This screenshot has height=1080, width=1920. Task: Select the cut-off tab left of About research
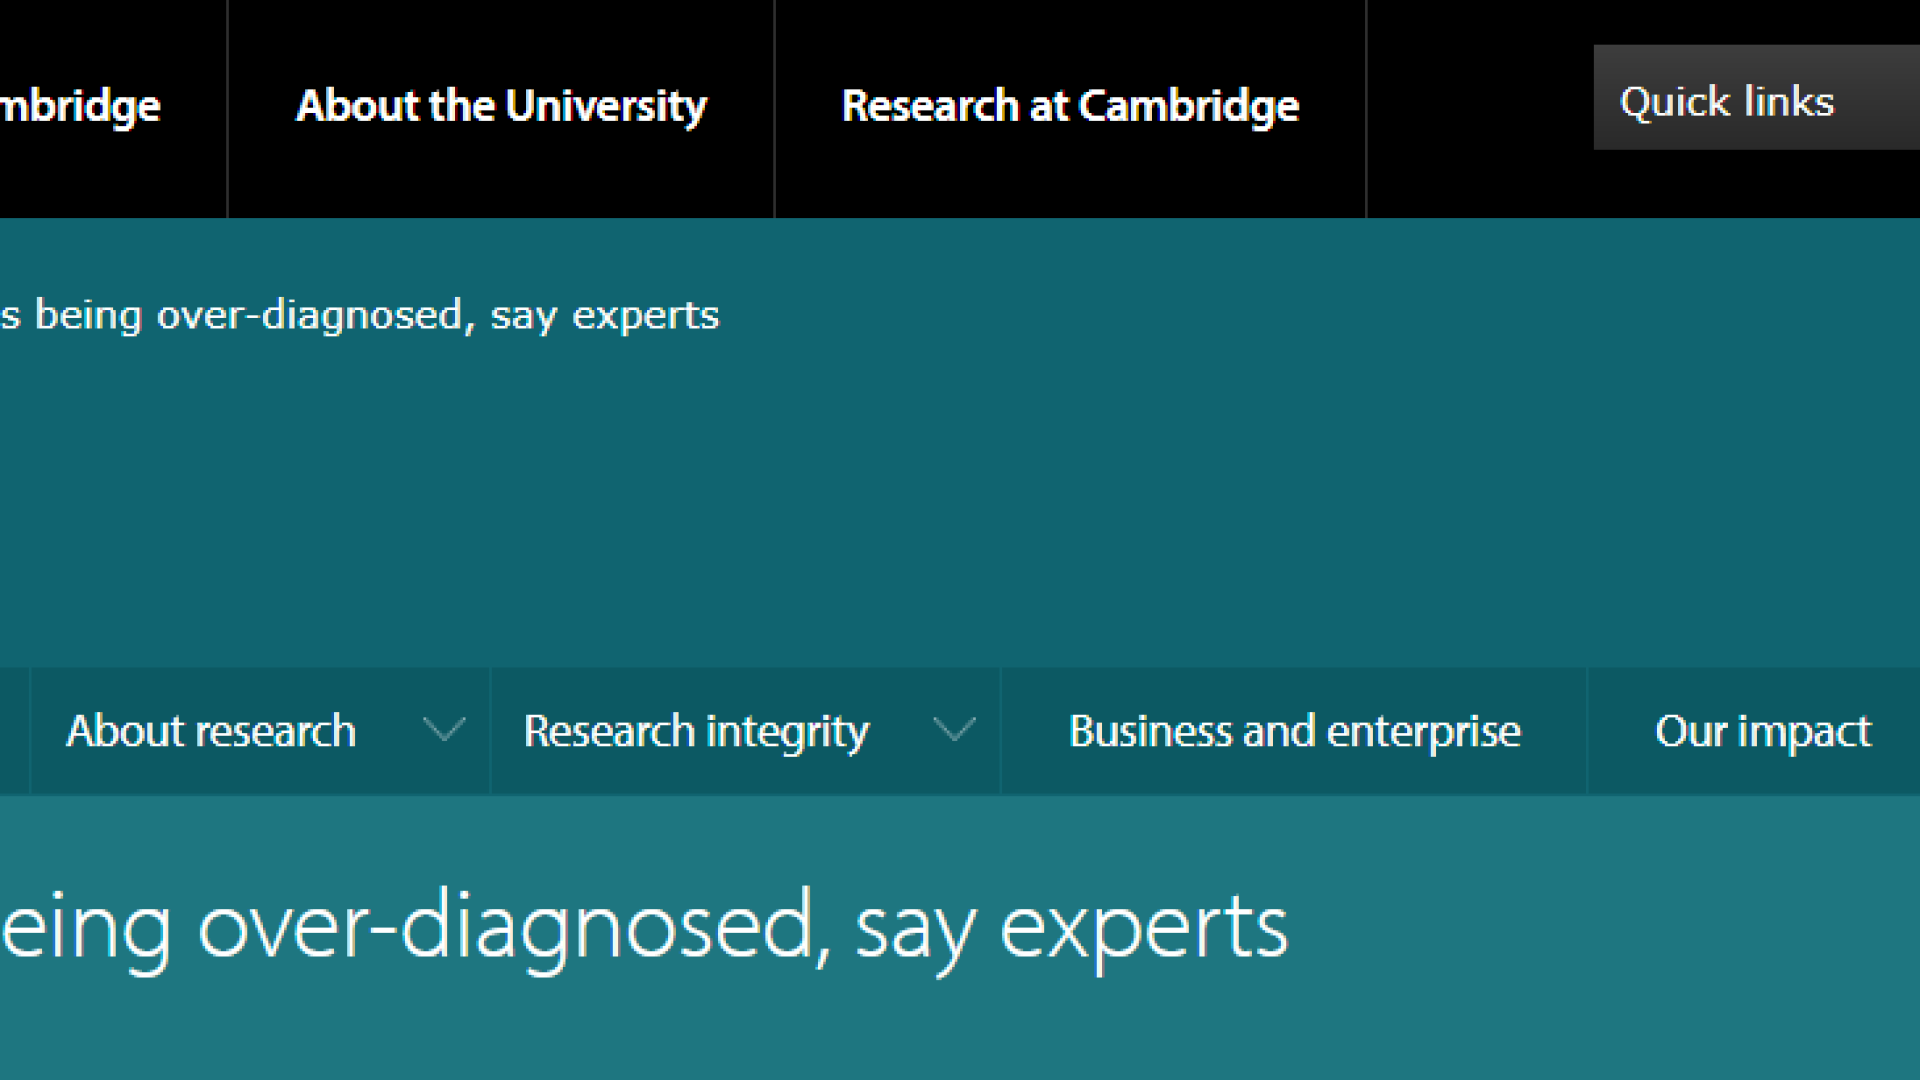pos(14,731)
